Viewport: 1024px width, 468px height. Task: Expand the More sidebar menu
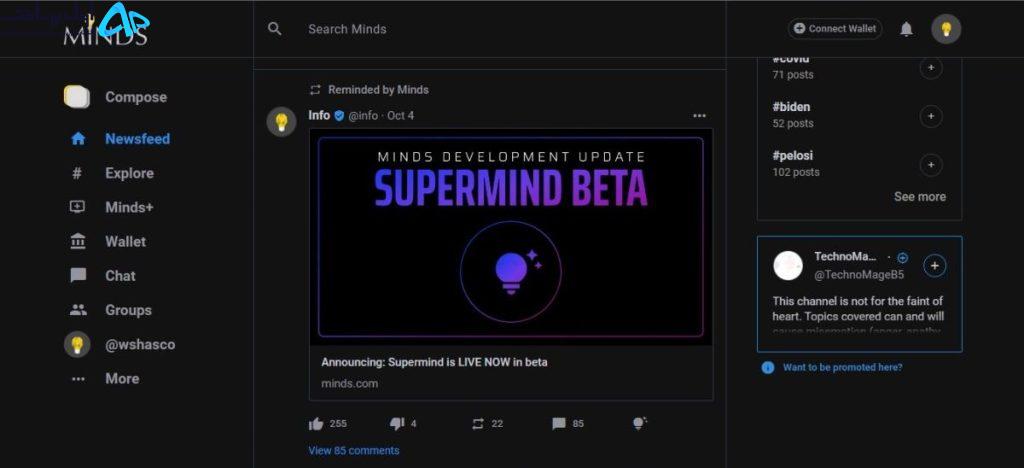[122, 379]
